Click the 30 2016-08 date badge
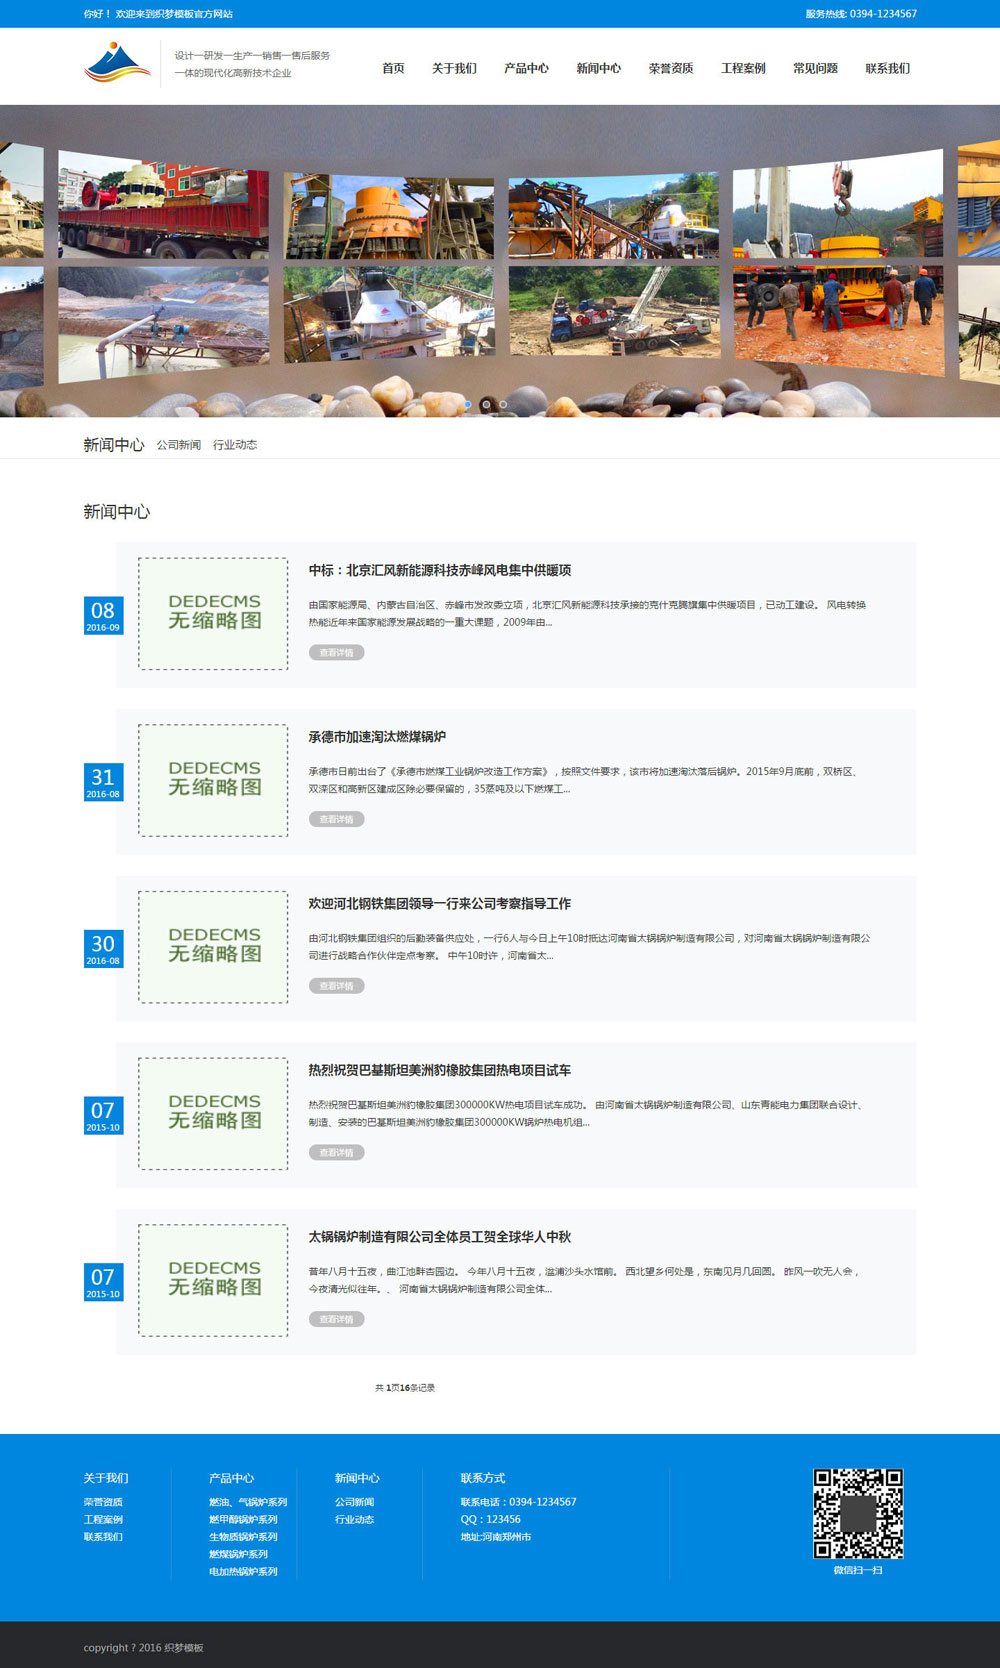Screen dimensions: 1000x1668 point(103,948)
